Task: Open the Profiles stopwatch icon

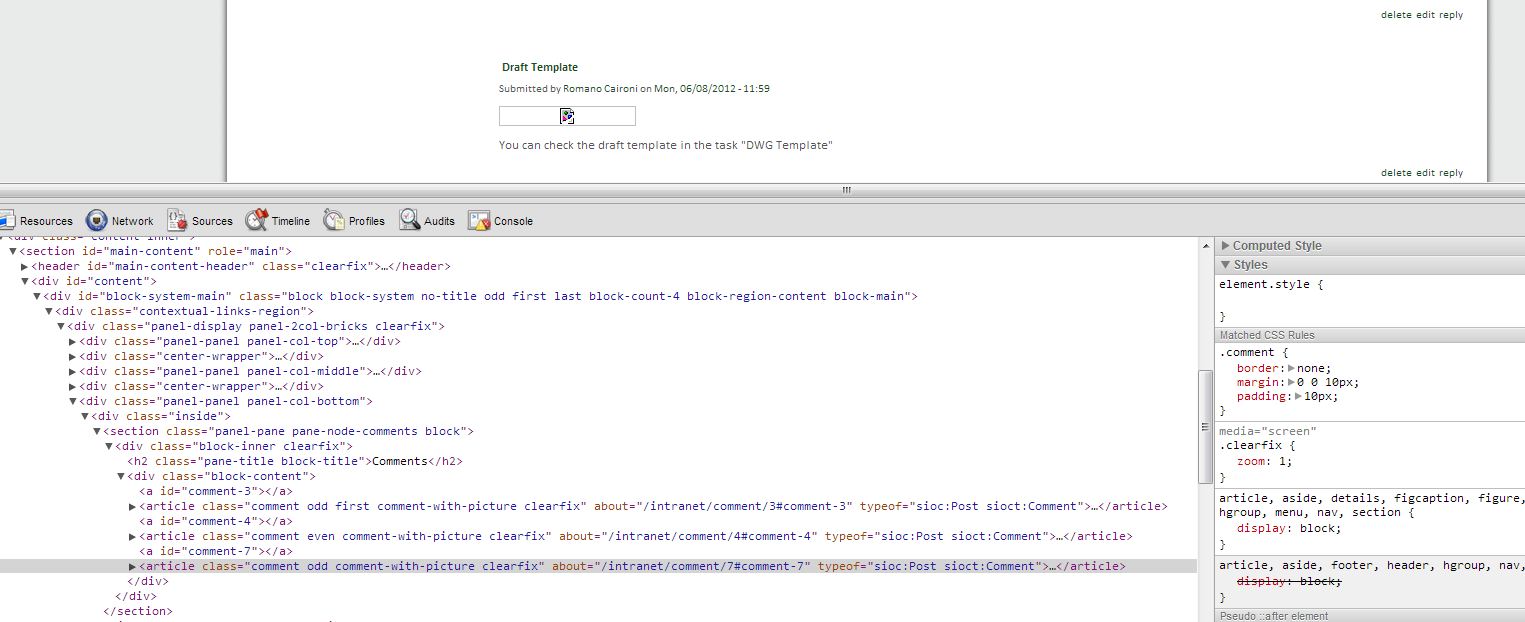Action: click(x=334, y=220)
